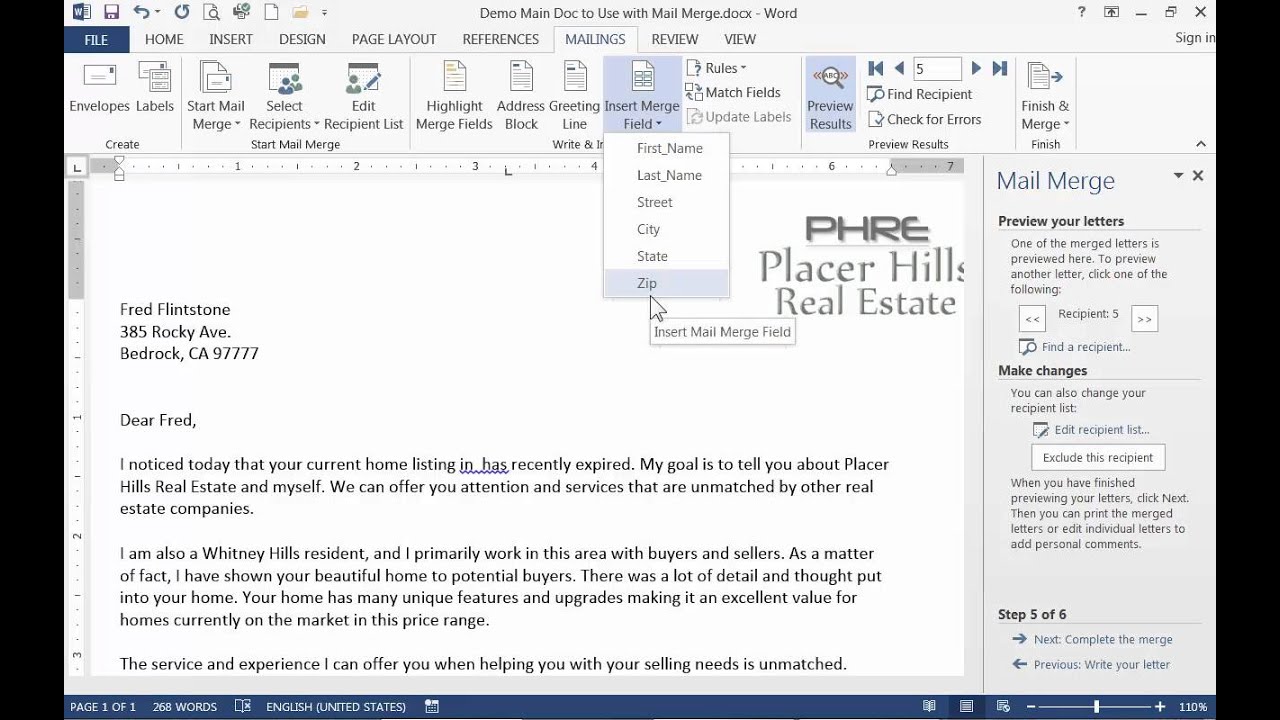The width and height of the screenshot is (1280, 720).
Task: Click the previous recipient << button in pane
Action: [x=1032, y=319]
